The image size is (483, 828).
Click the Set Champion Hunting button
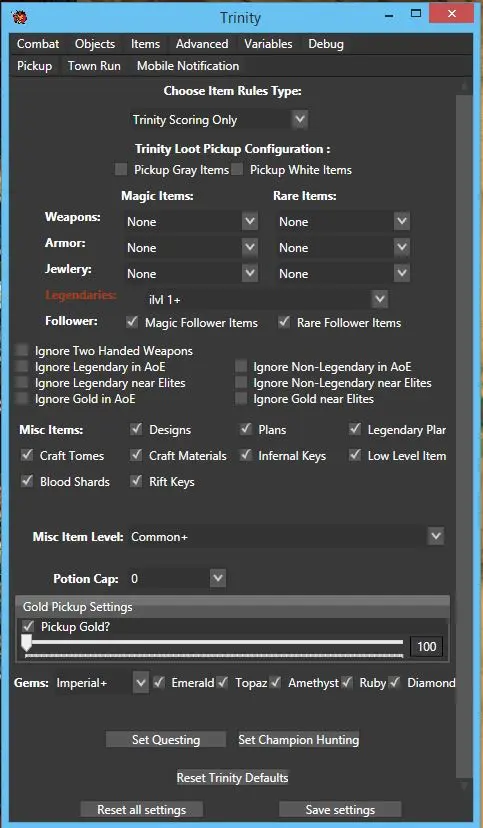point(298,739)
